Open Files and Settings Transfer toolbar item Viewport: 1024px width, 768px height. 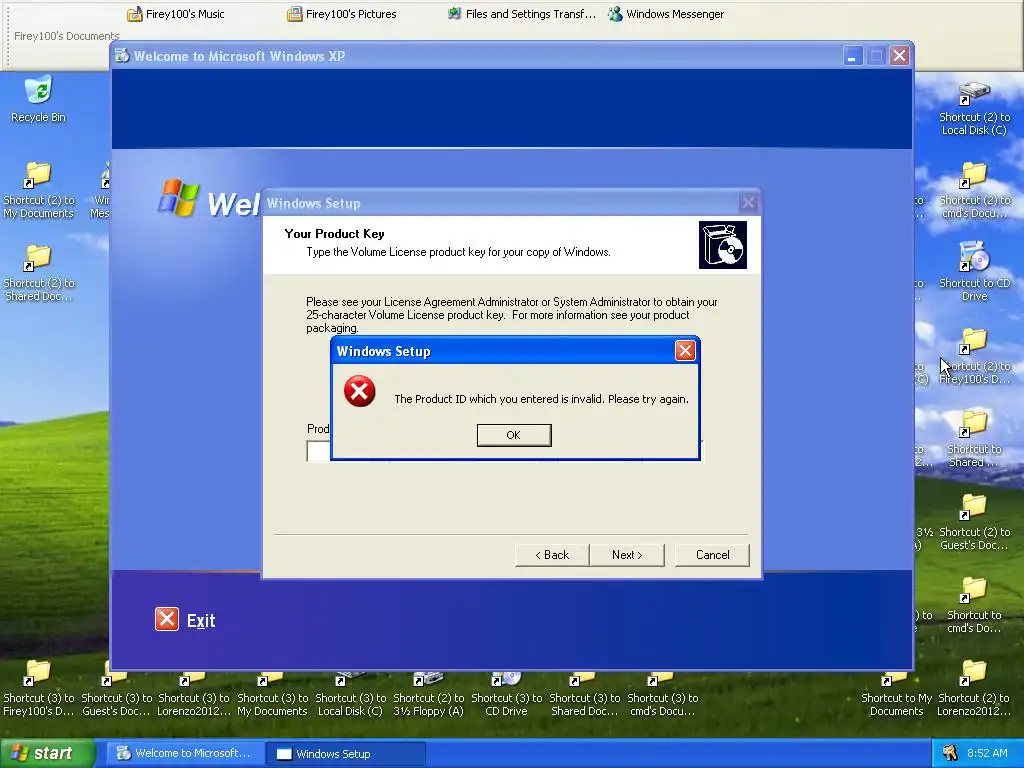coord(522,14)
